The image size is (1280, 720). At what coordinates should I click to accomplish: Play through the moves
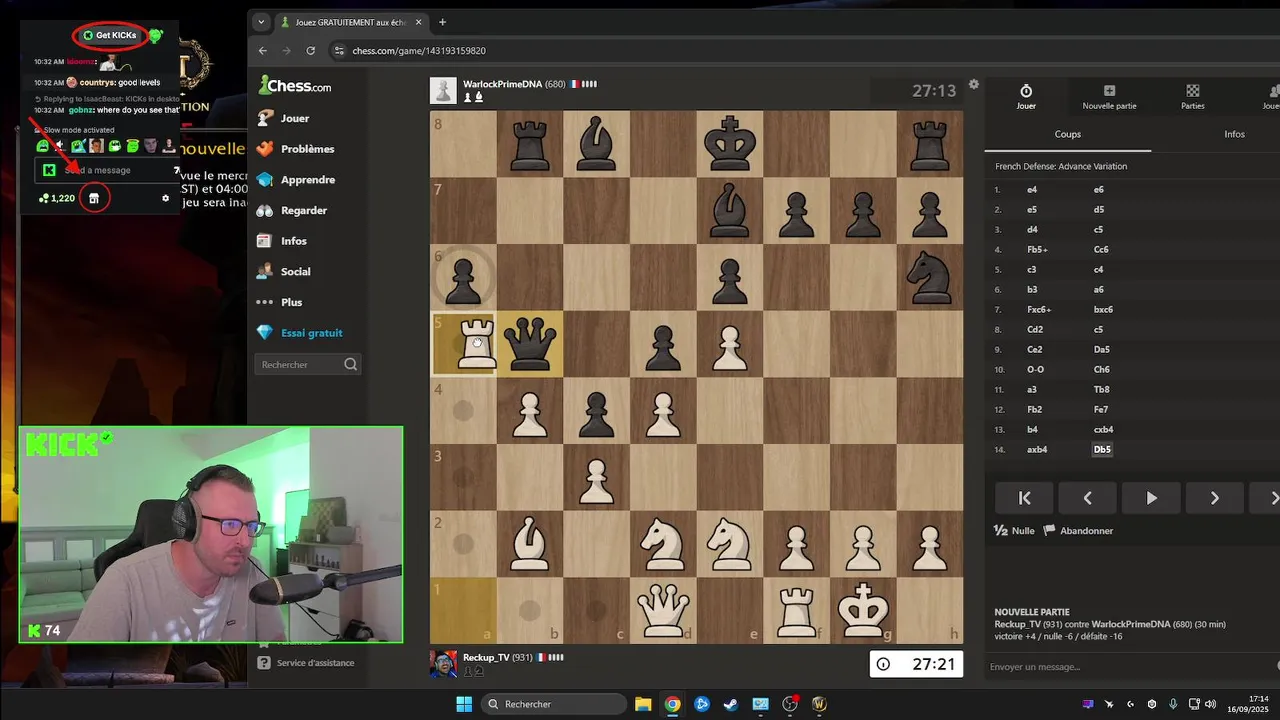click(x=1151, y=498)
